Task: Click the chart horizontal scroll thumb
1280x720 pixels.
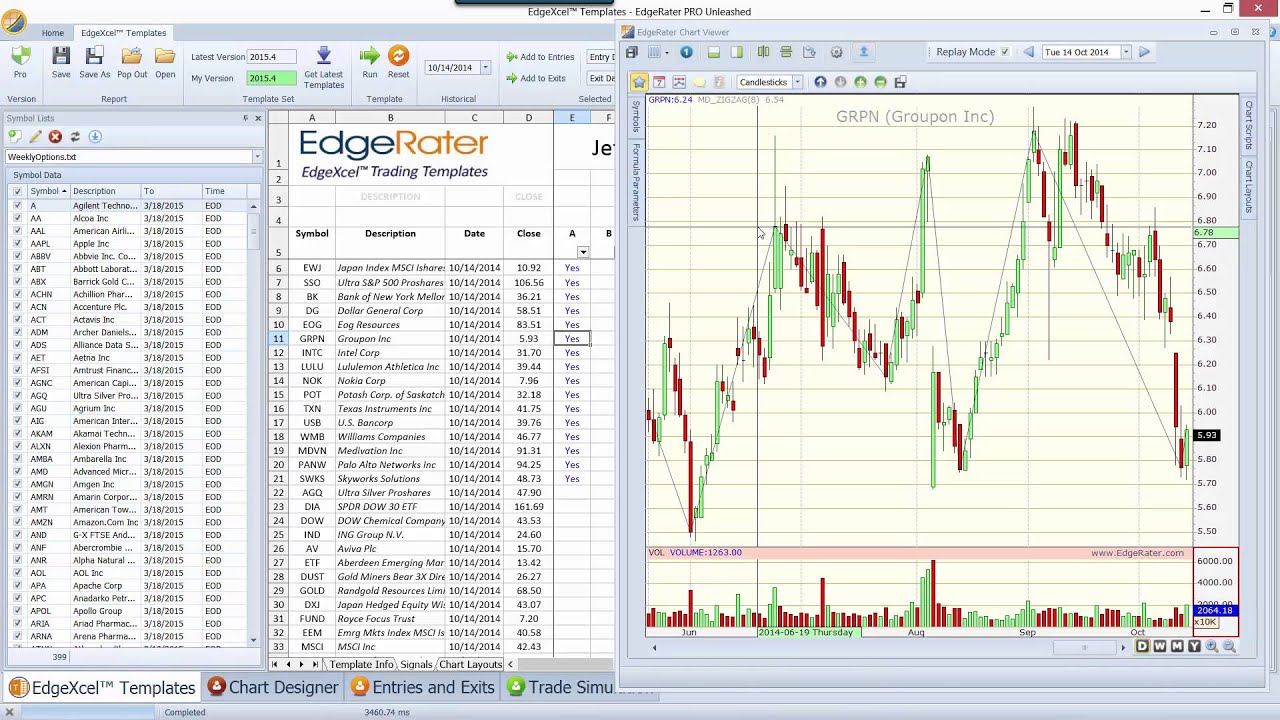Action: tap(1084, 648)
